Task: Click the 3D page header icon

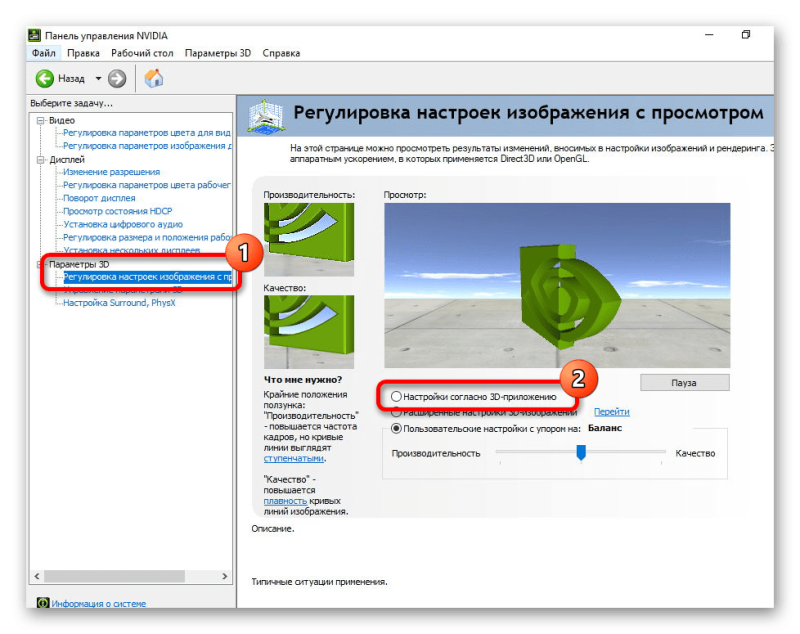Action: point(265,116)
